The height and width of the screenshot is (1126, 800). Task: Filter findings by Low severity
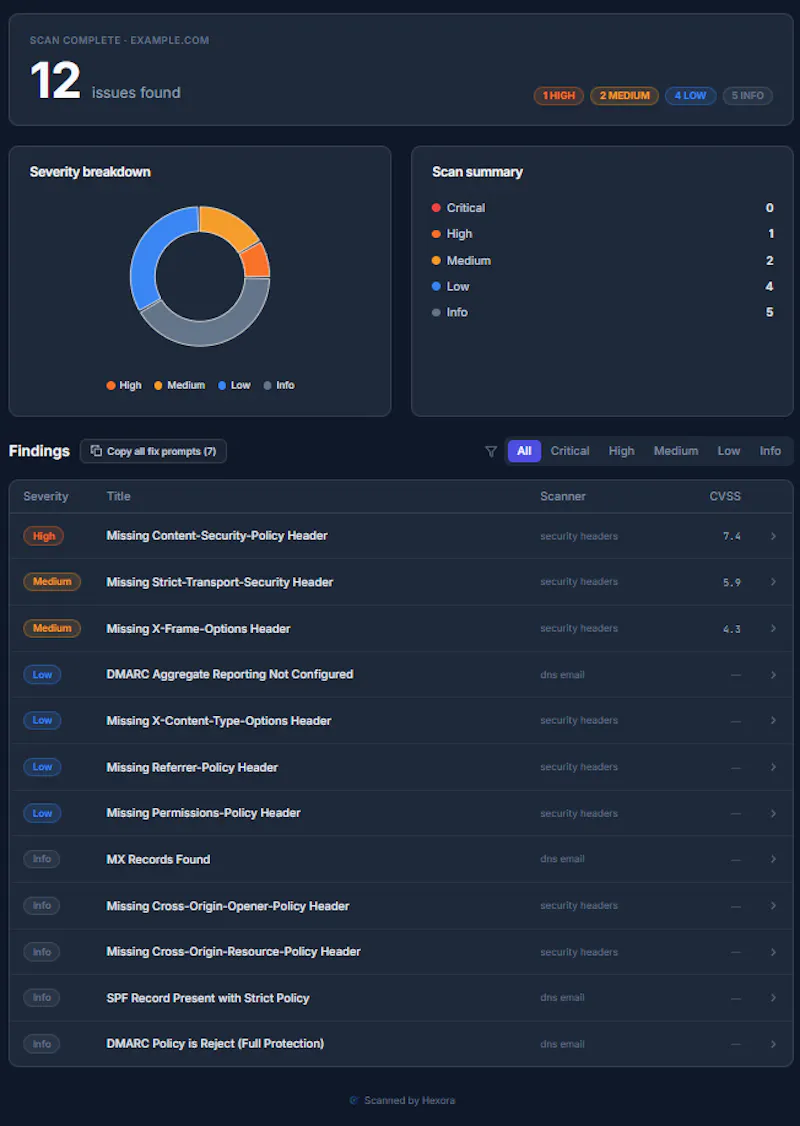tap(728, 451)
